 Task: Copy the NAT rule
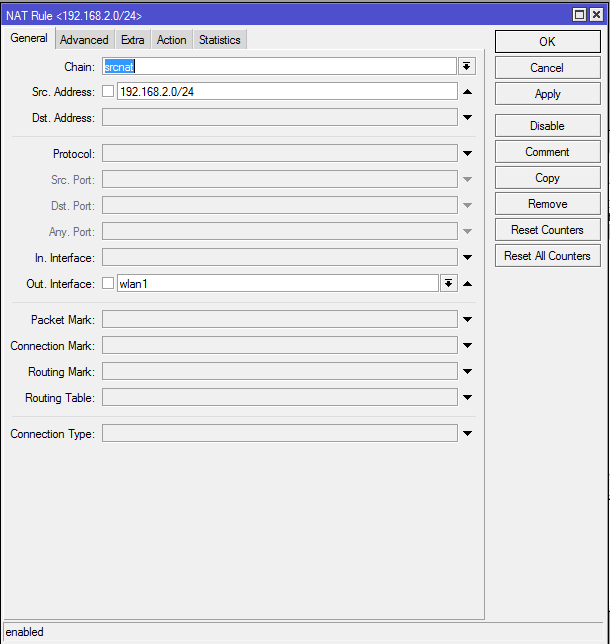tap(548, 178)
